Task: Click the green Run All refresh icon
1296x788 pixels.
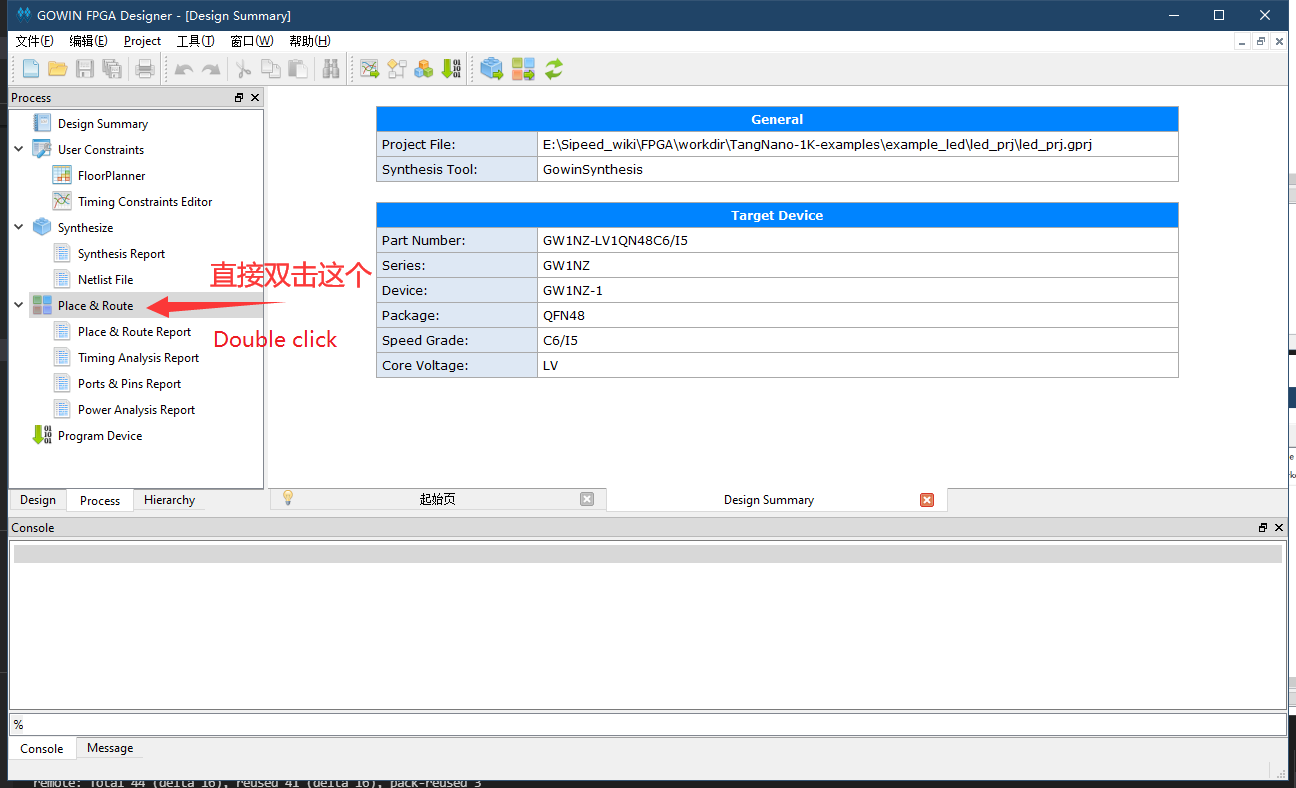Action: coord(554,69)
